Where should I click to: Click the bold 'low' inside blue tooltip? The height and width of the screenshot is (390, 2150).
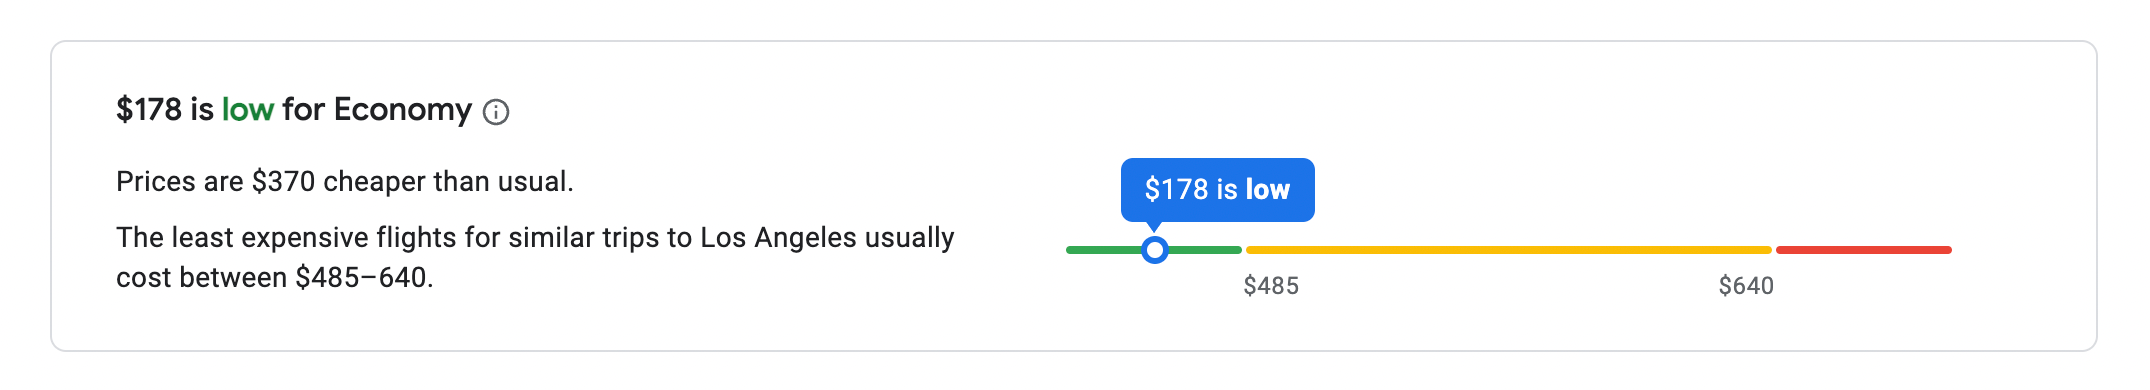tap(1268, 190)
